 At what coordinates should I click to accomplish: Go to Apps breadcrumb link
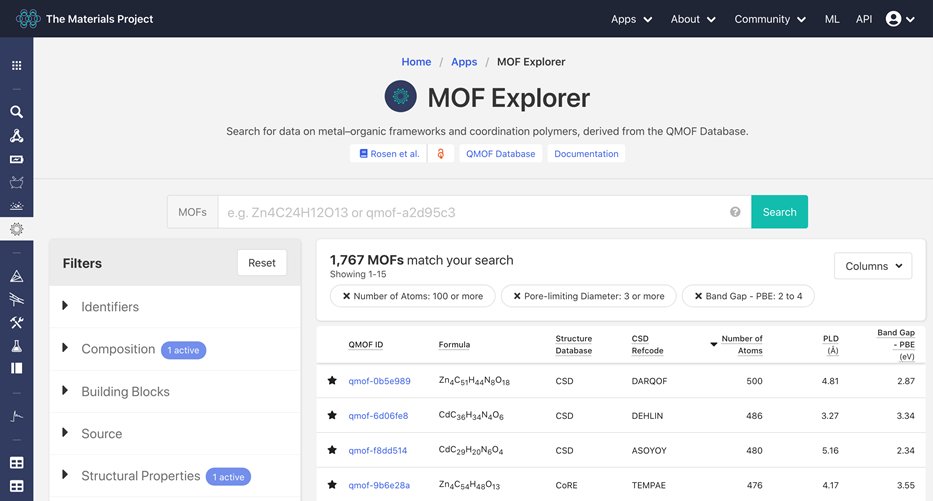click(x=464, y=62)
